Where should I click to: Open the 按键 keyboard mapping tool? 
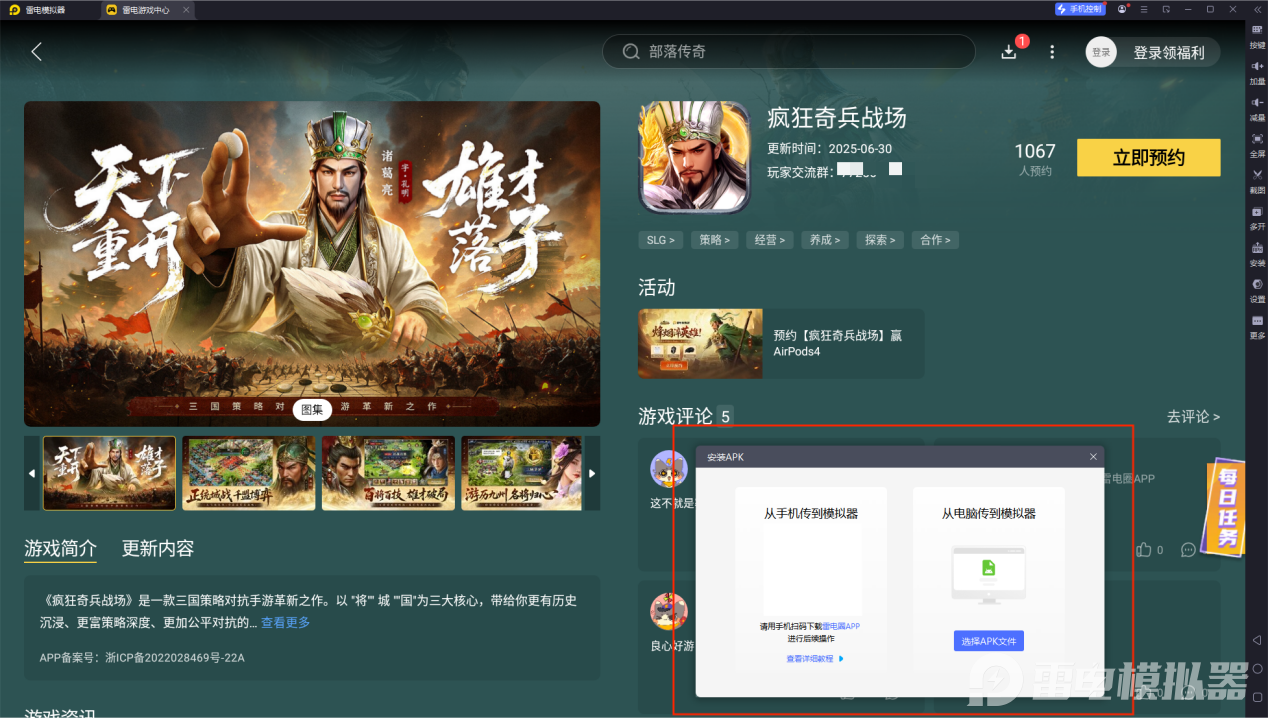(1257, 35)
